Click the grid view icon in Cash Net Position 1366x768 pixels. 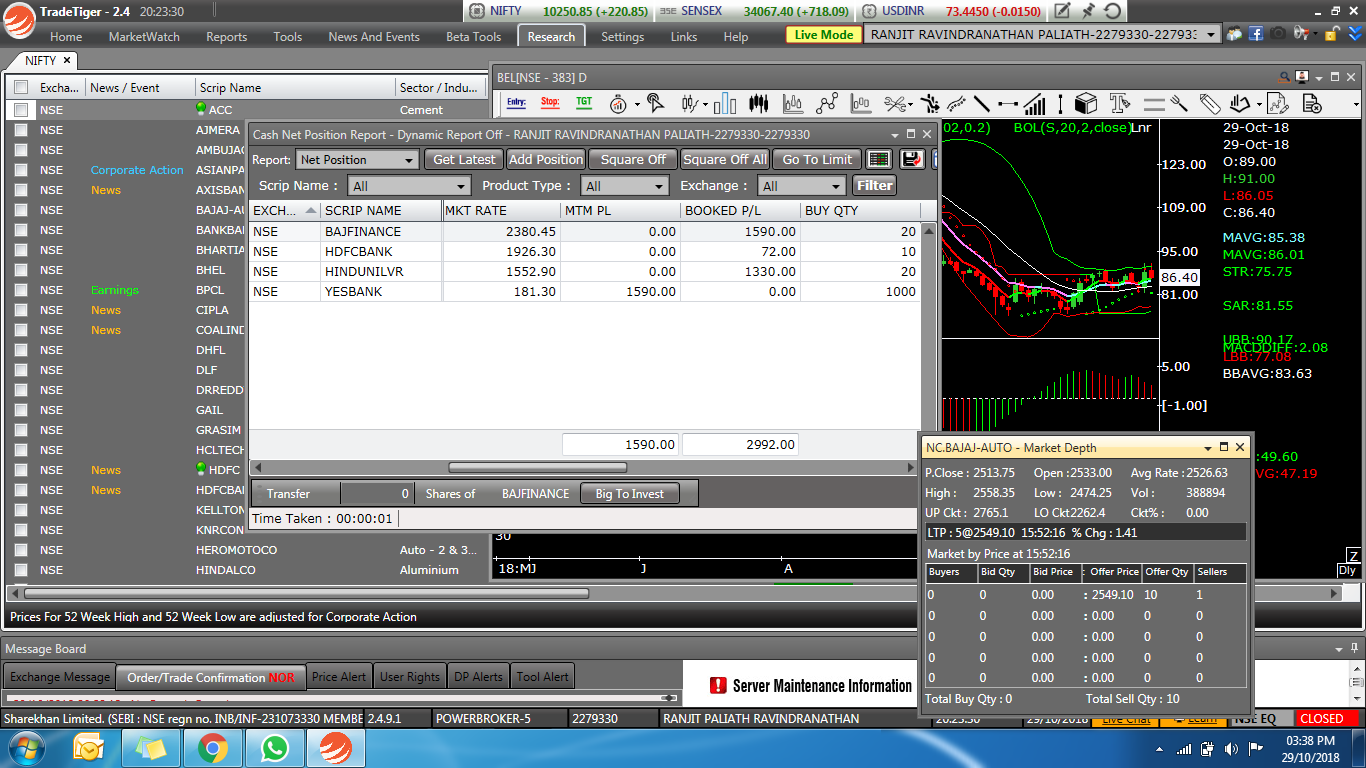point(878,159)
